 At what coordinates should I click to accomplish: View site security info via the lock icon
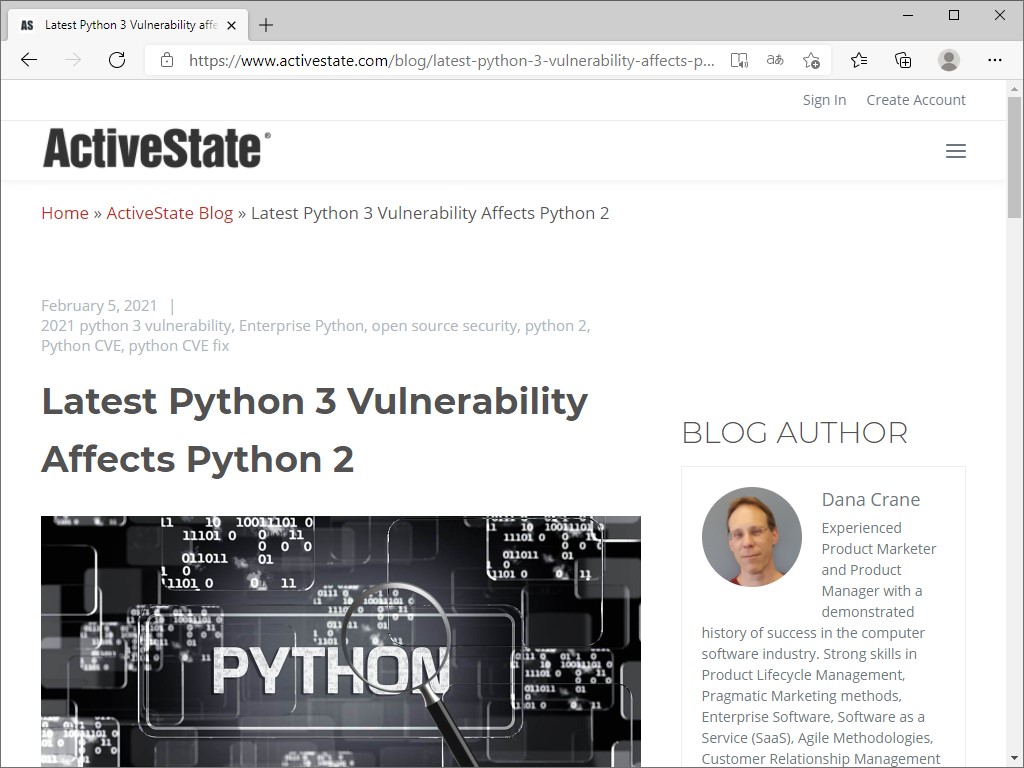(x=166, y=60)
